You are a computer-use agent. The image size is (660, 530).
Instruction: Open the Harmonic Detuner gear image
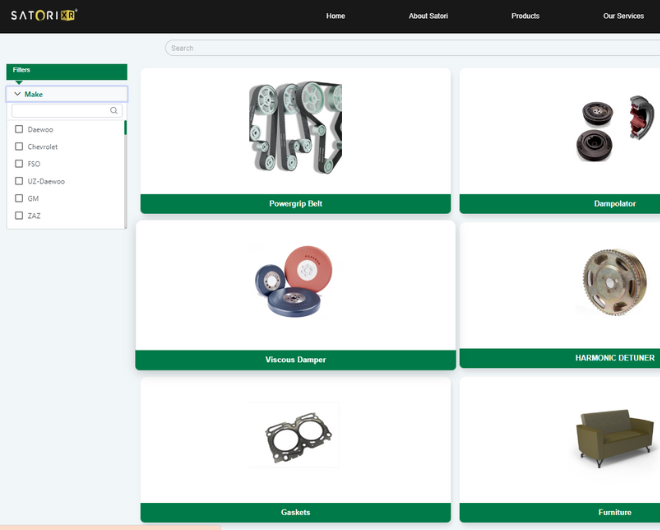coord(613,282)
